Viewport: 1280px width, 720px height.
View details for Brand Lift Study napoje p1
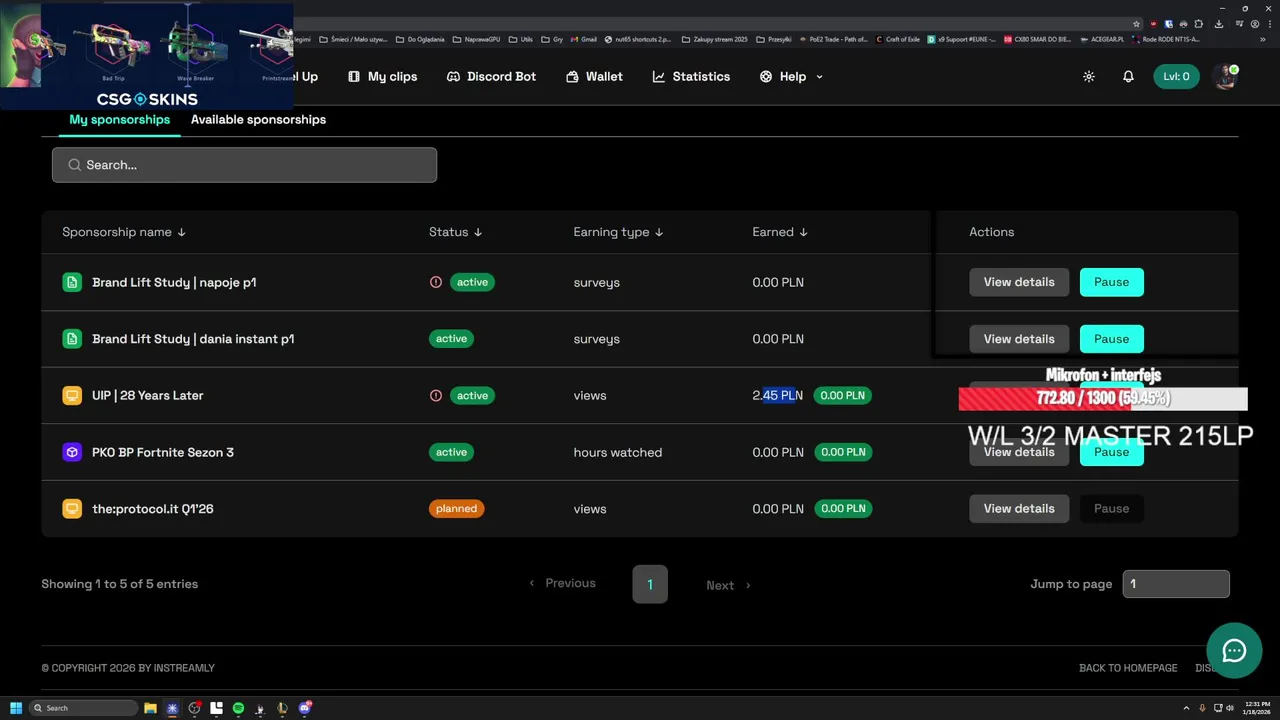click(x=1019, y=282)
